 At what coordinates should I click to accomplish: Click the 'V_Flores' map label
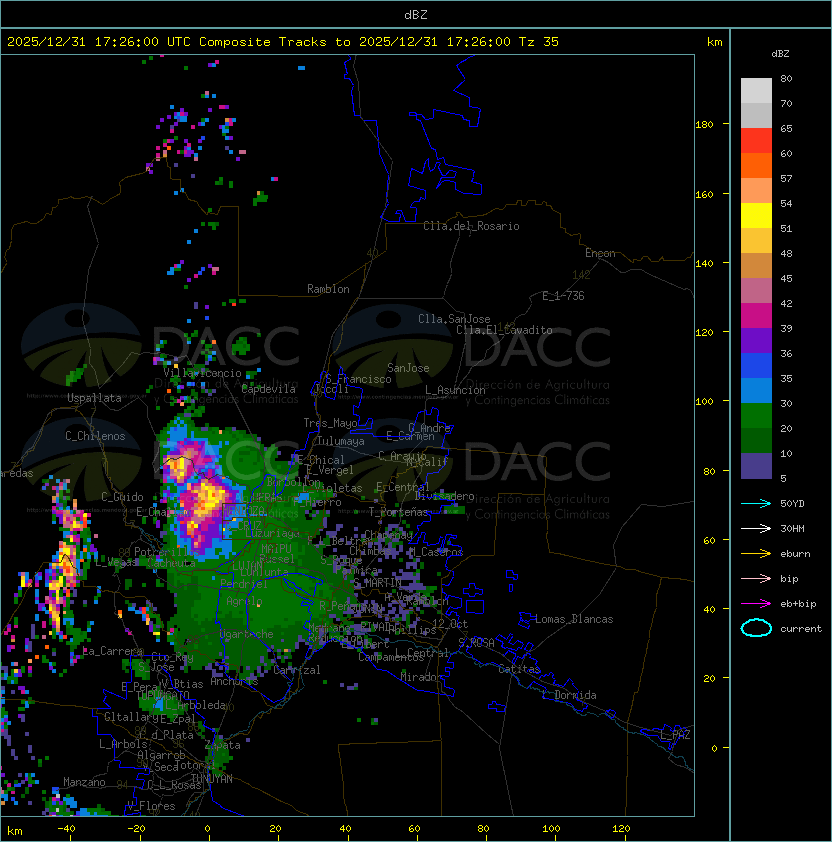click(151, 806)
